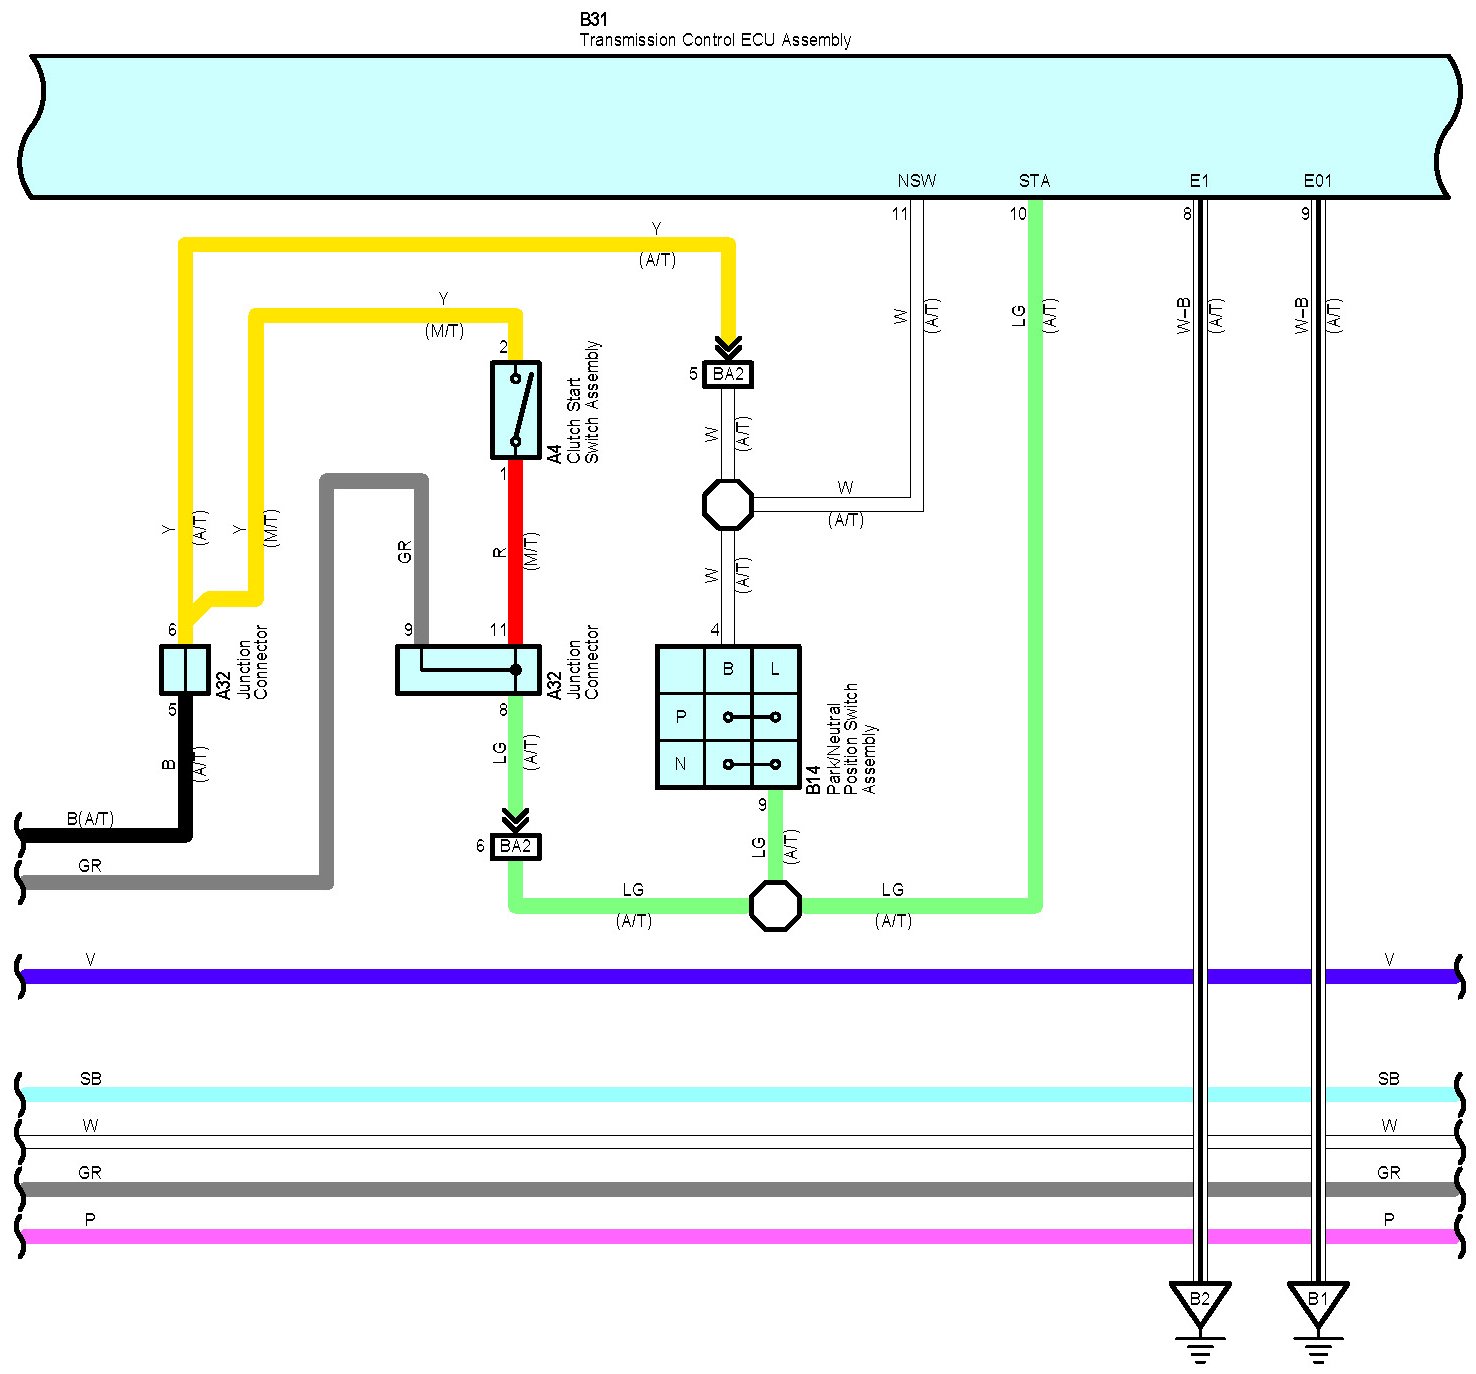
Task: Select the B2 ground symbol
Action: (x=1199, y=1302)
